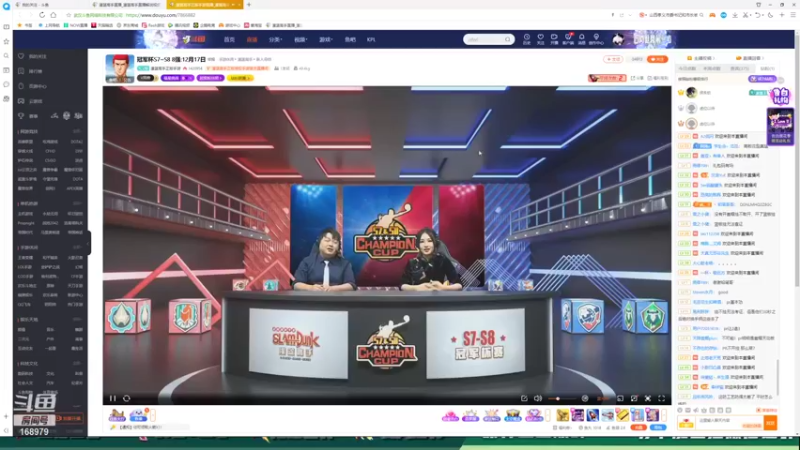Expand the 视频 video dropdown
The width and height of the screenshot is (800, 450).
pyautogui.click(x=301, y=39)
